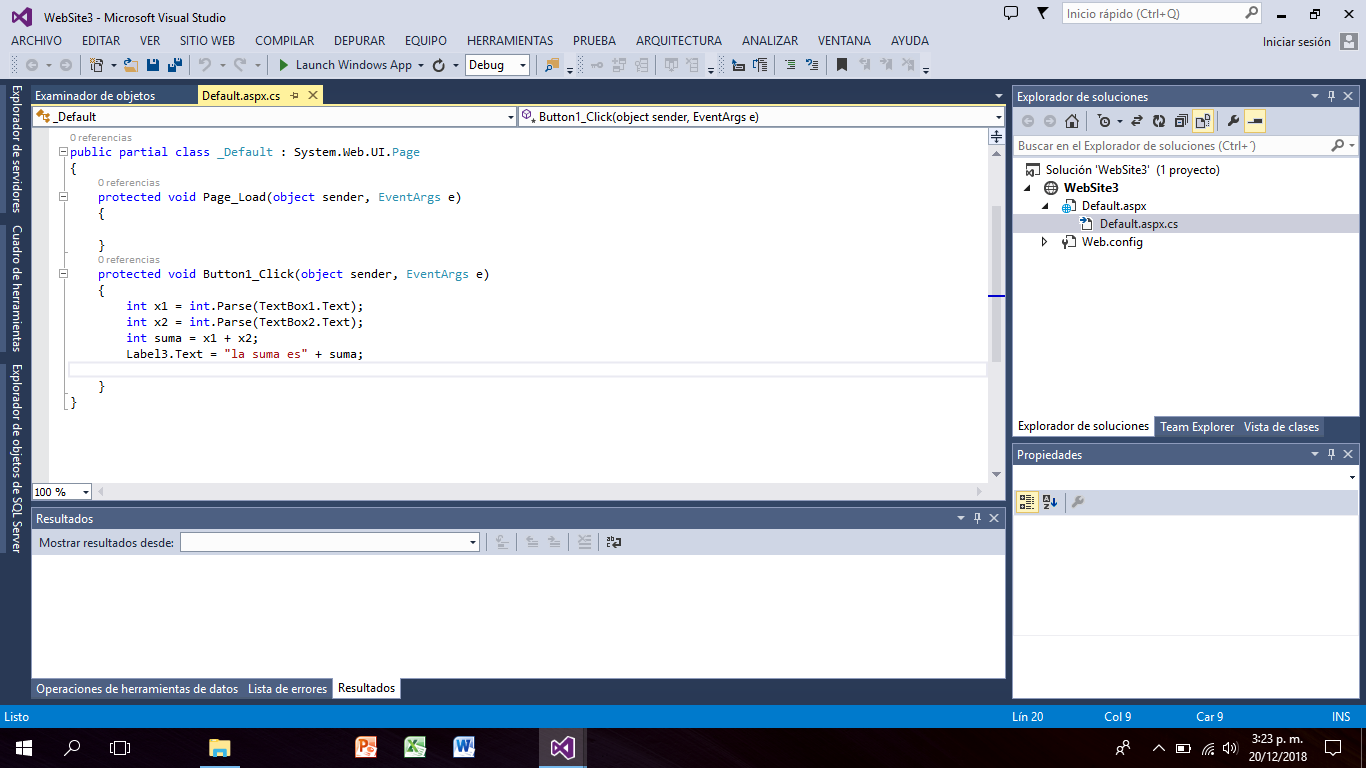Toggle Preview Selected Items in Solution Explorer
1366x768 pixels.
[x=1253, y=121]
